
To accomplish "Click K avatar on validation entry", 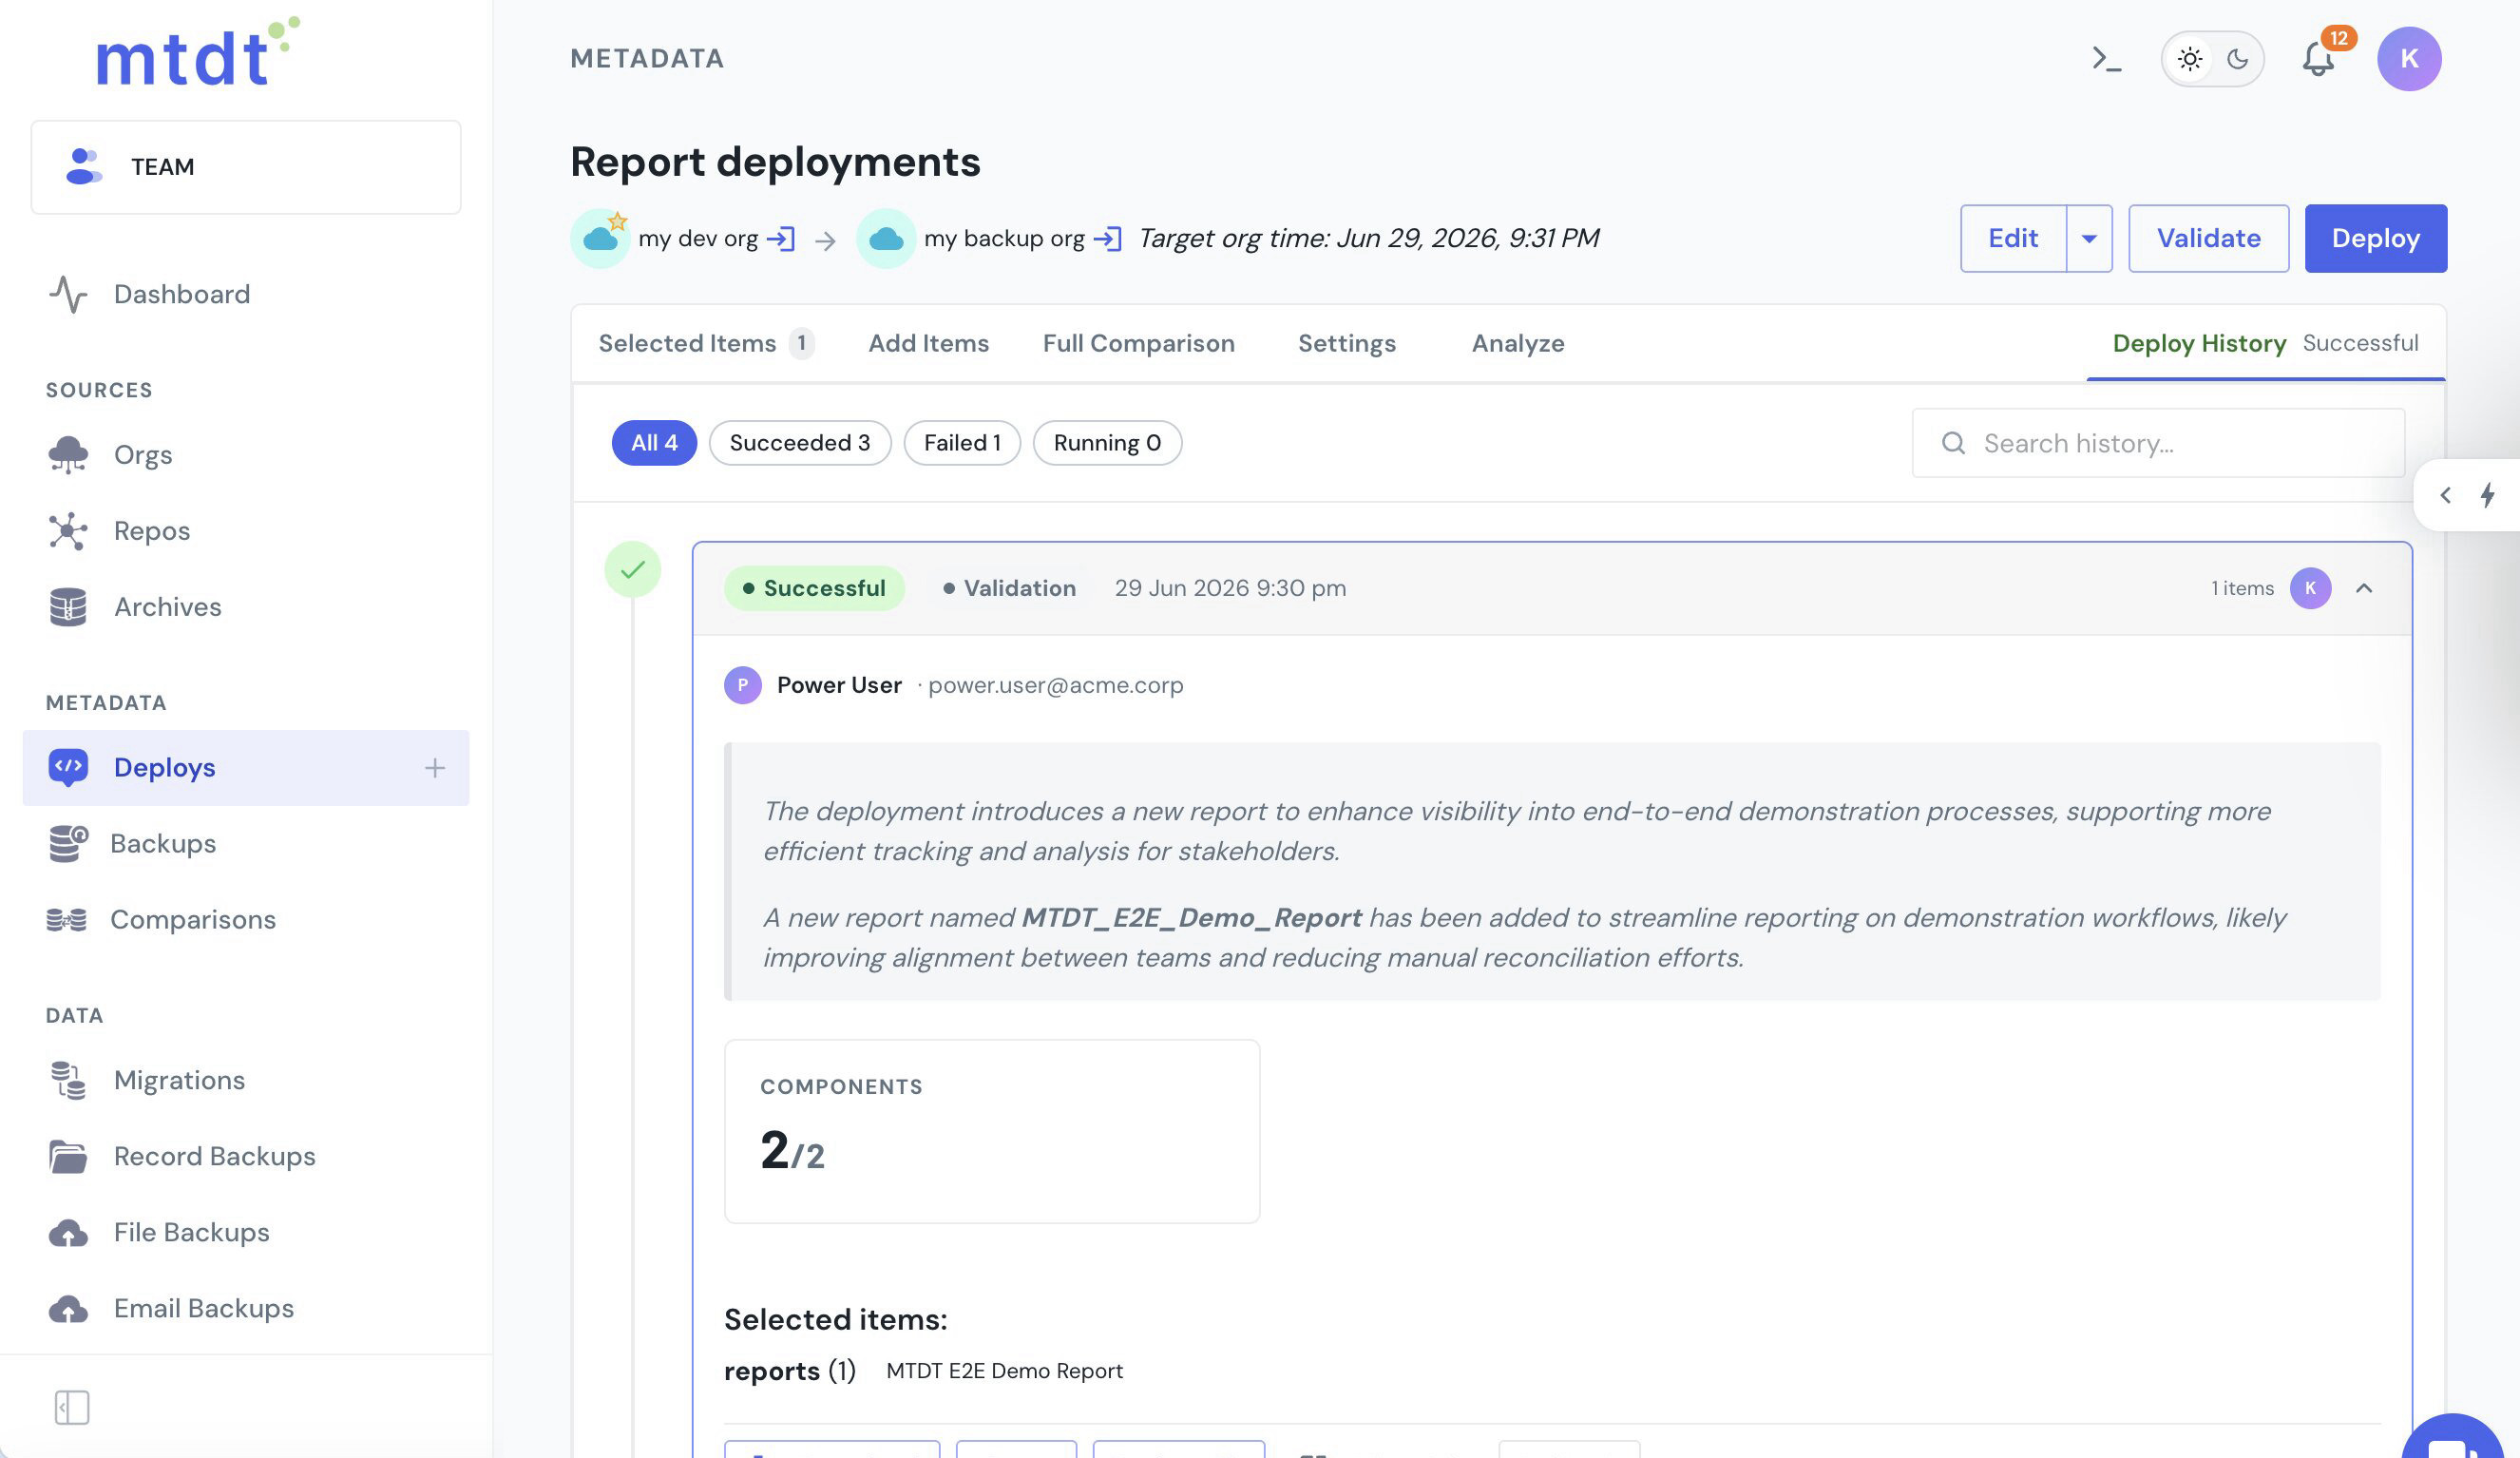I will (2310, 588).
